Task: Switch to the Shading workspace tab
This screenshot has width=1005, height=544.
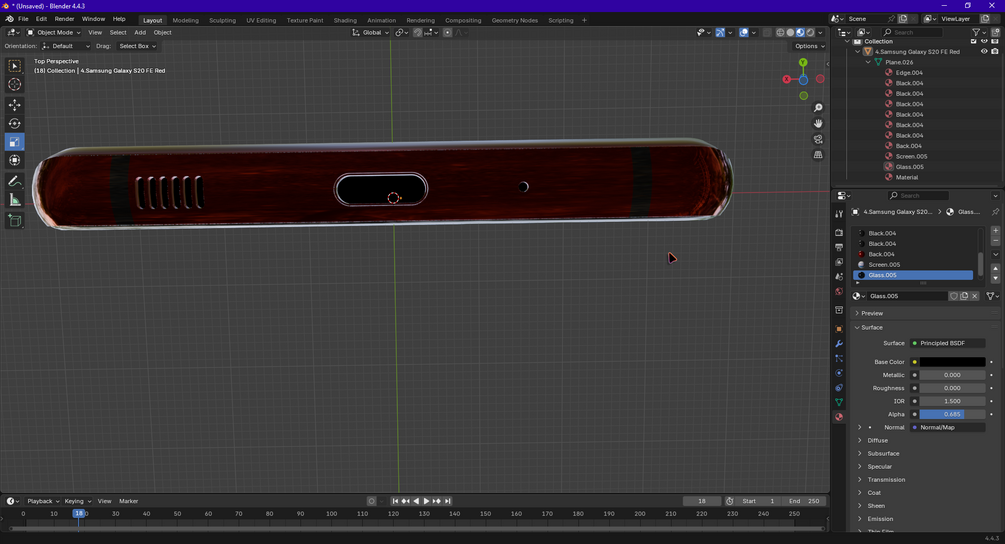Action: coord(345,20)
